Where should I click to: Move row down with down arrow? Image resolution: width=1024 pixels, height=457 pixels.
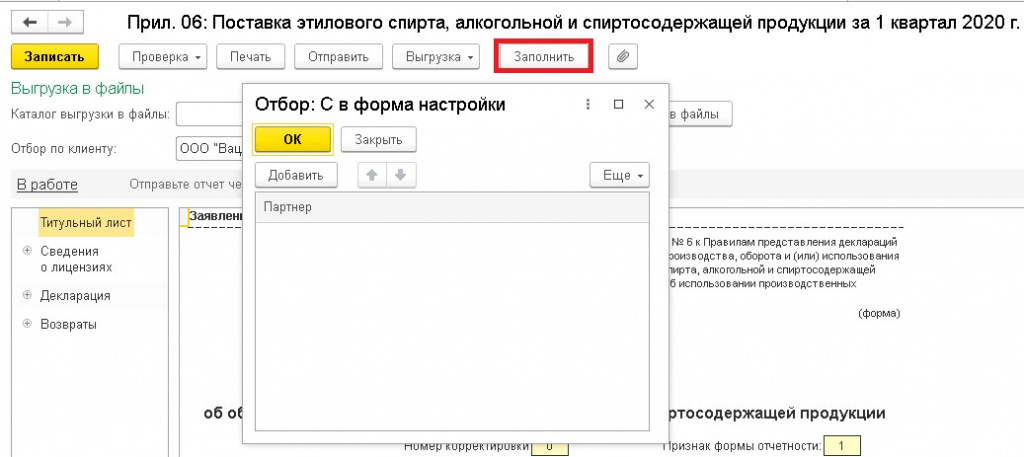(401, 175)
